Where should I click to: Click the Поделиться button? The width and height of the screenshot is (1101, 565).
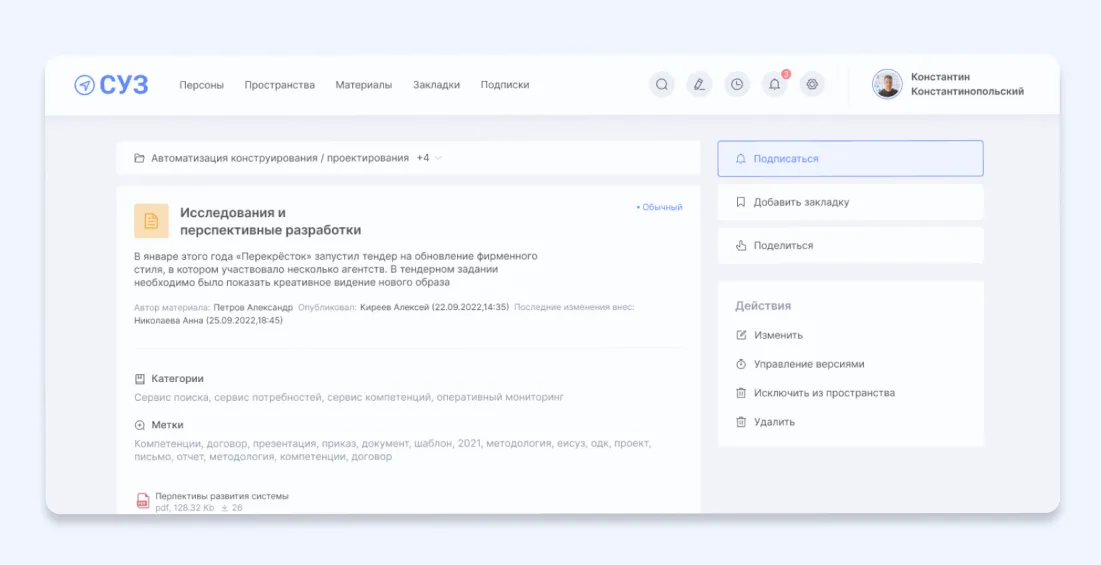pos(850,245)
